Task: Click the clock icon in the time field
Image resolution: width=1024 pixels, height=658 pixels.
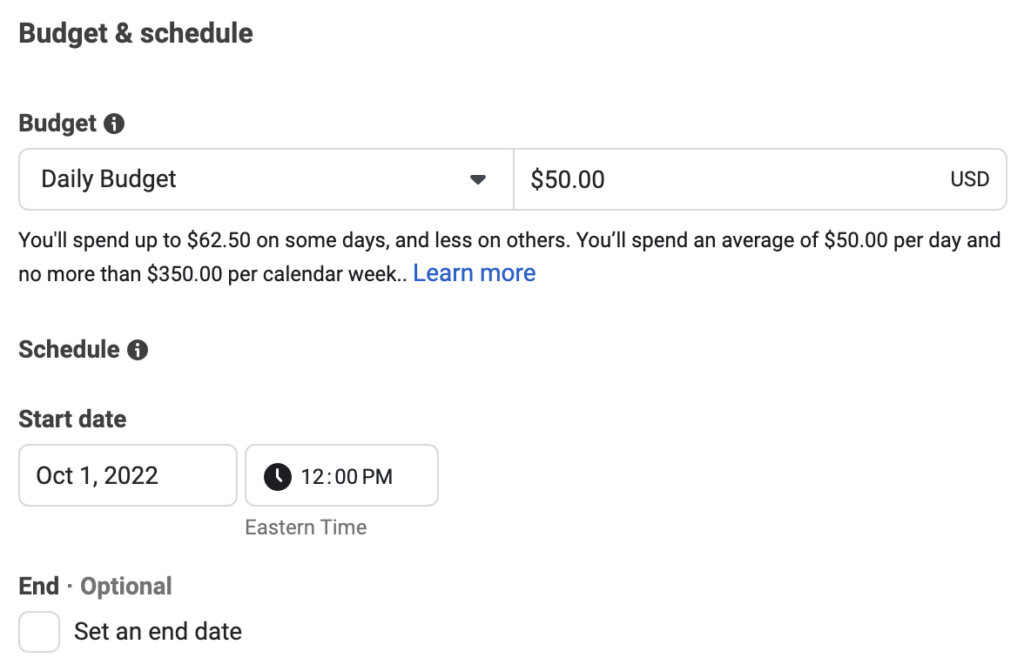Action: (x=277, y=475)
